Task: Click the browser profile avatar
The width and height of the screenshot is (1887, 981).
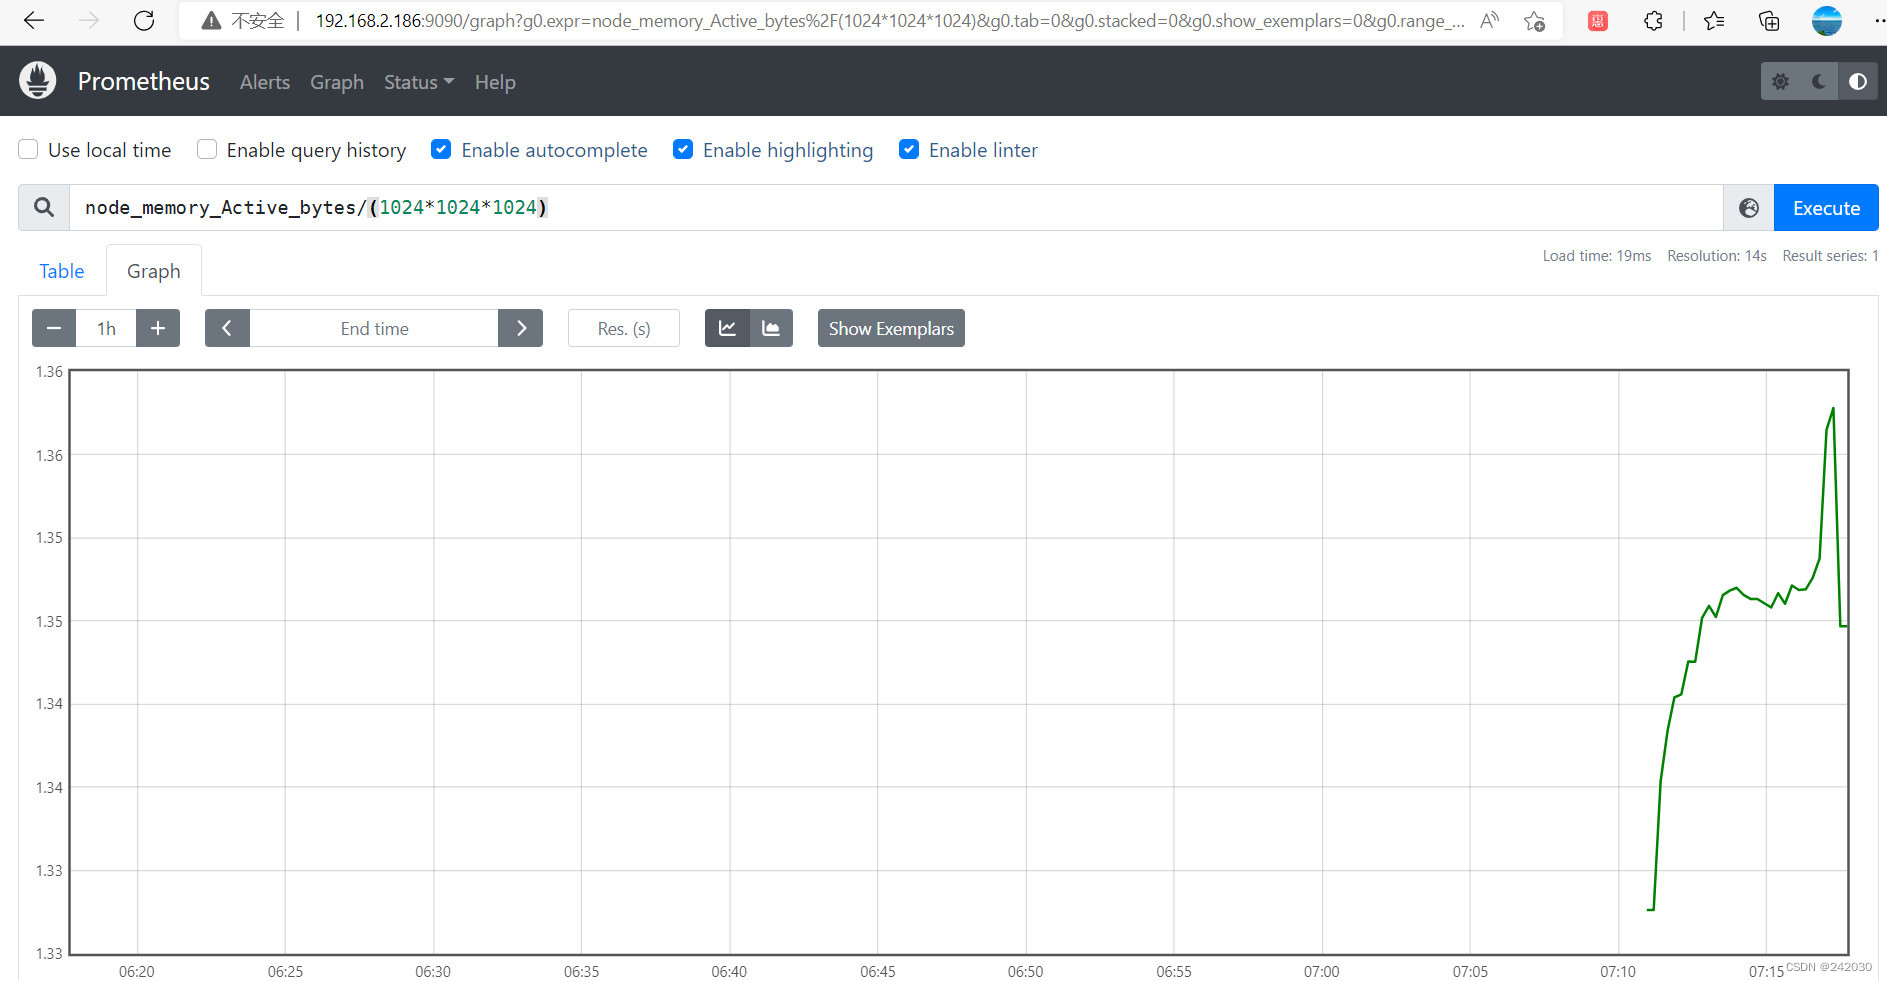Action: (1827, 21)
